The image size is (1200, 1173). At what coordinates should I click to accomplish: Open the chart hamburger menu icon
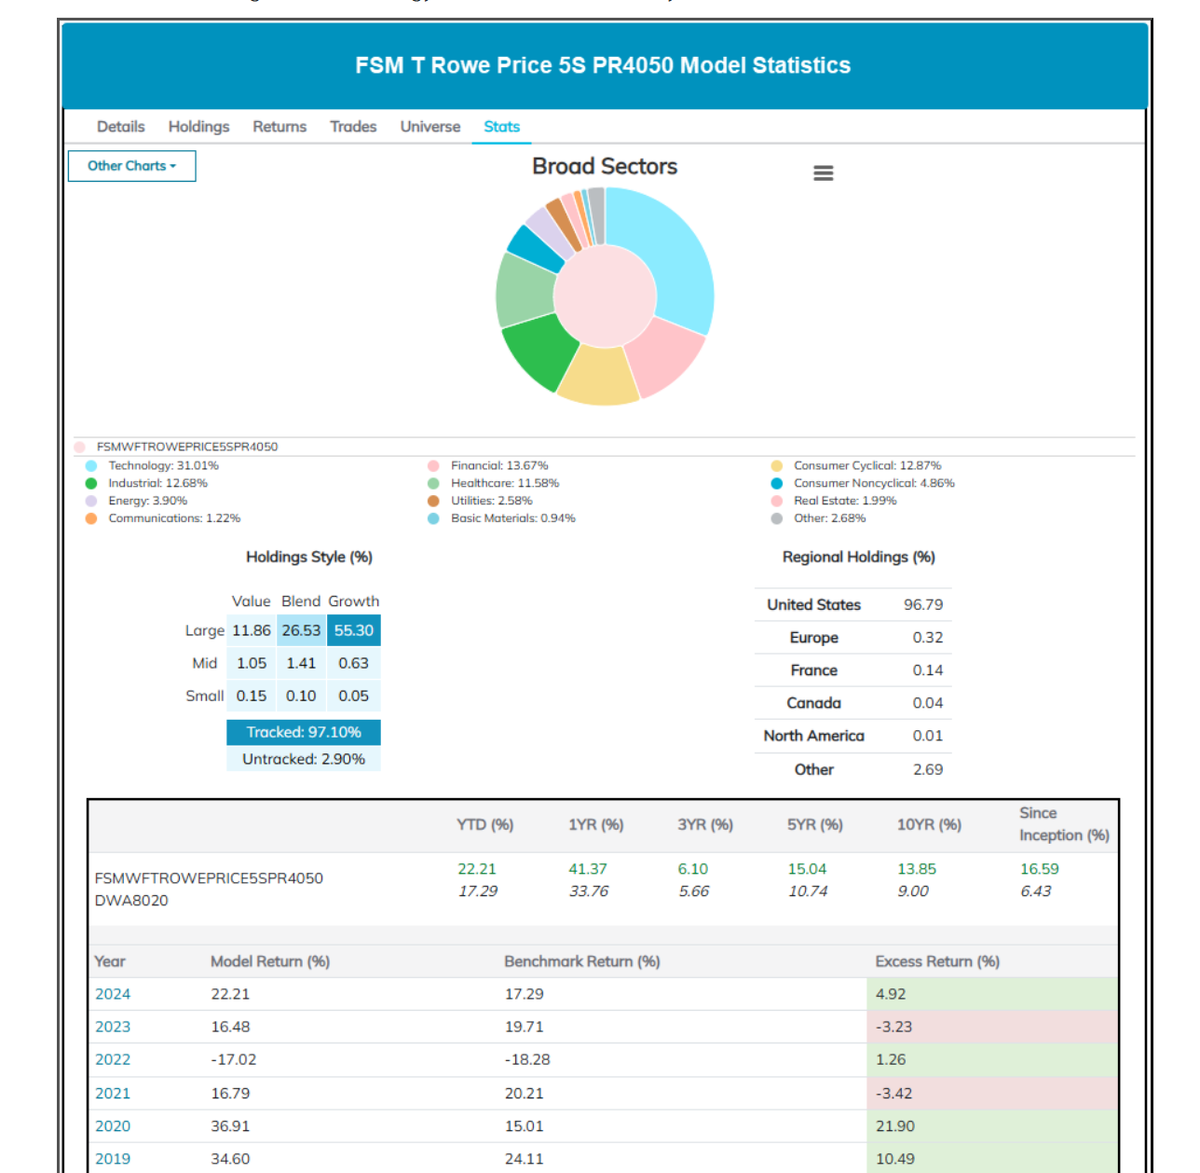click(x=823, y=173)
